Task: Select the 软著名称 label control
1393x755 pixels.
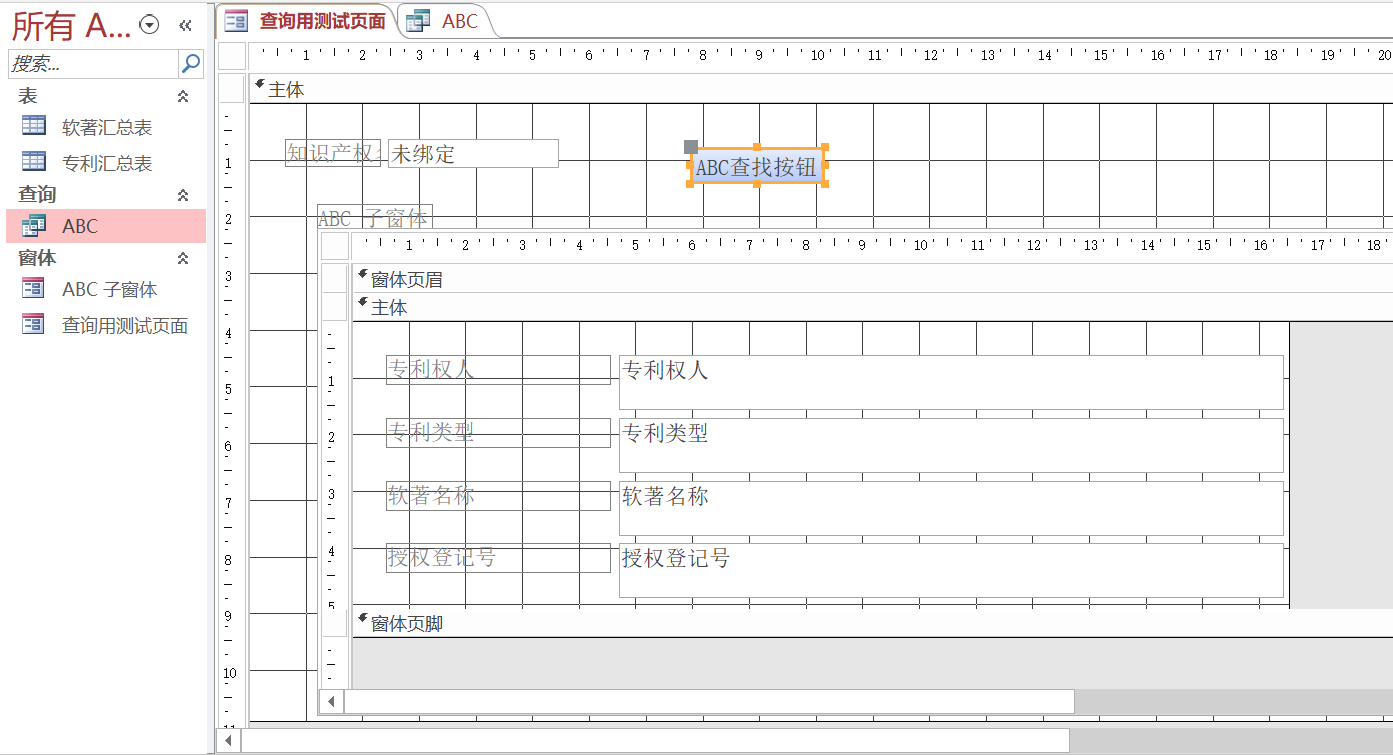Action: click(498, 495)
